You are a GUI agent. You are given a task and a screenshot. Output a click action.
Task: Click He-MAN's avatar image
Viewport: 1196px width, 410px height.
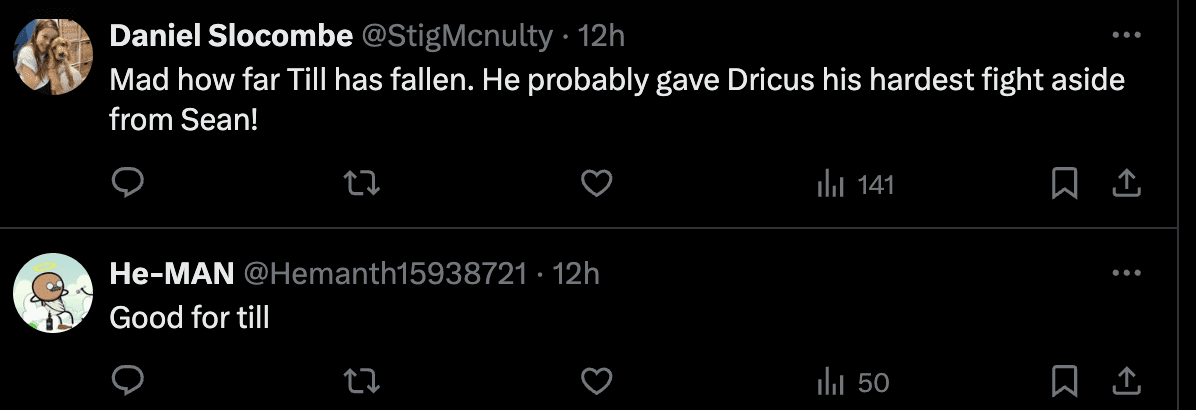52,293
